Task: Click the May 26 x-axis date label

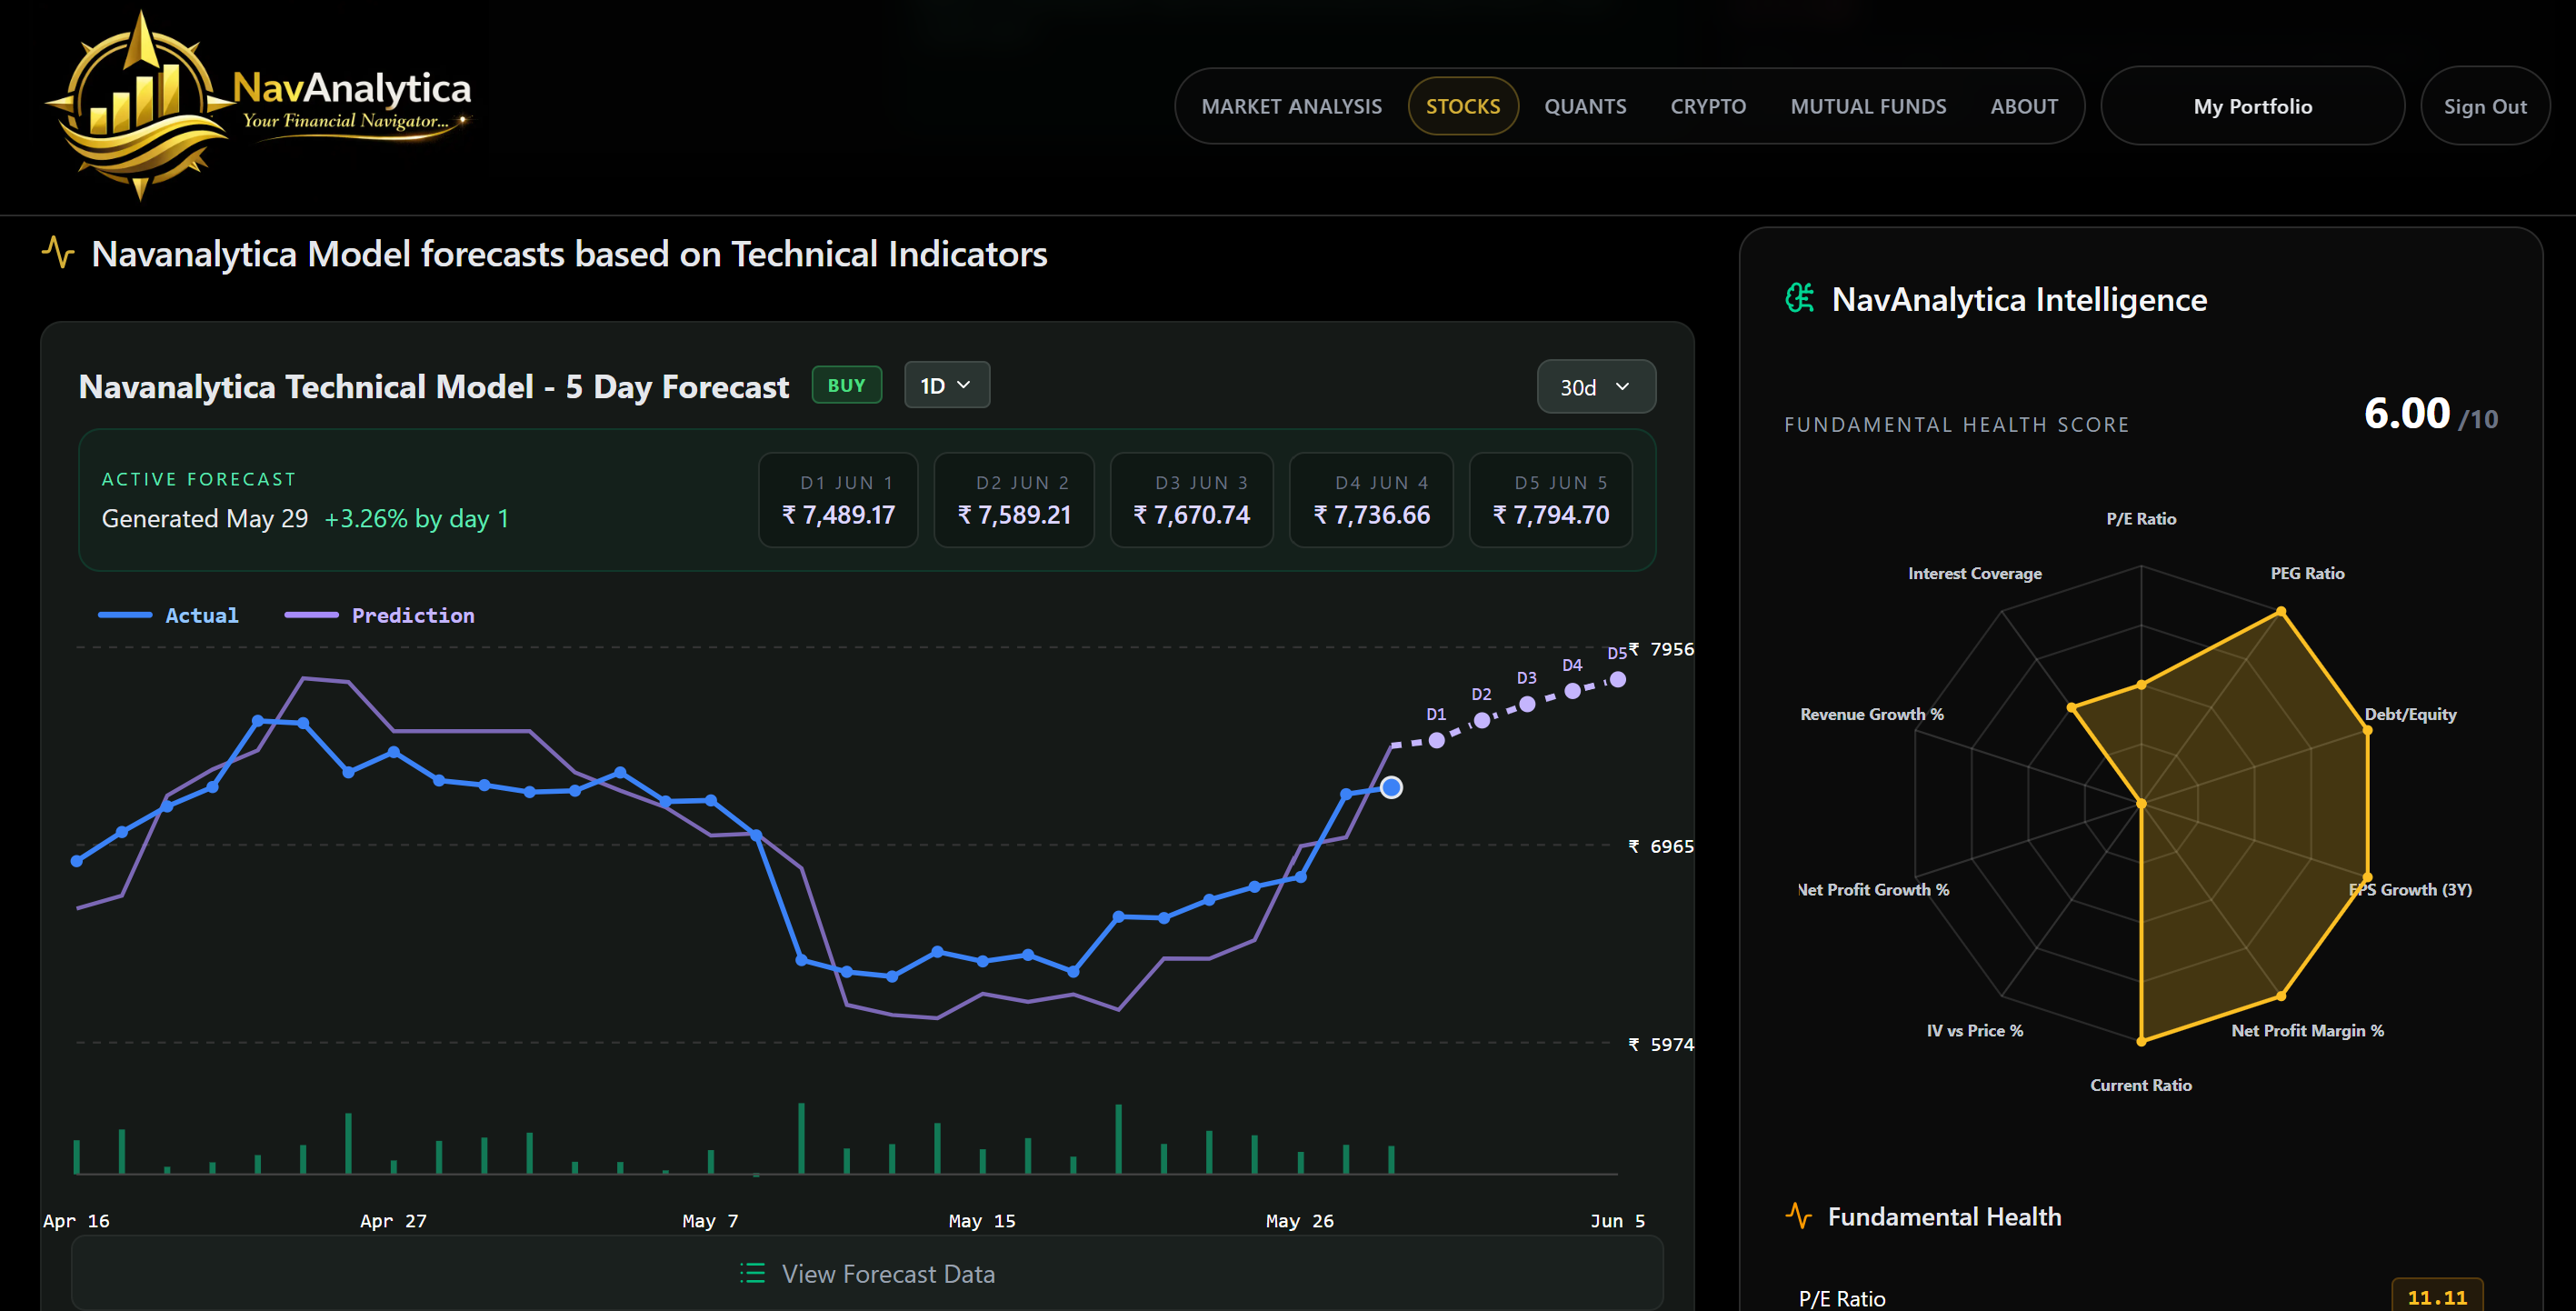Action: pos(1299,1220)
